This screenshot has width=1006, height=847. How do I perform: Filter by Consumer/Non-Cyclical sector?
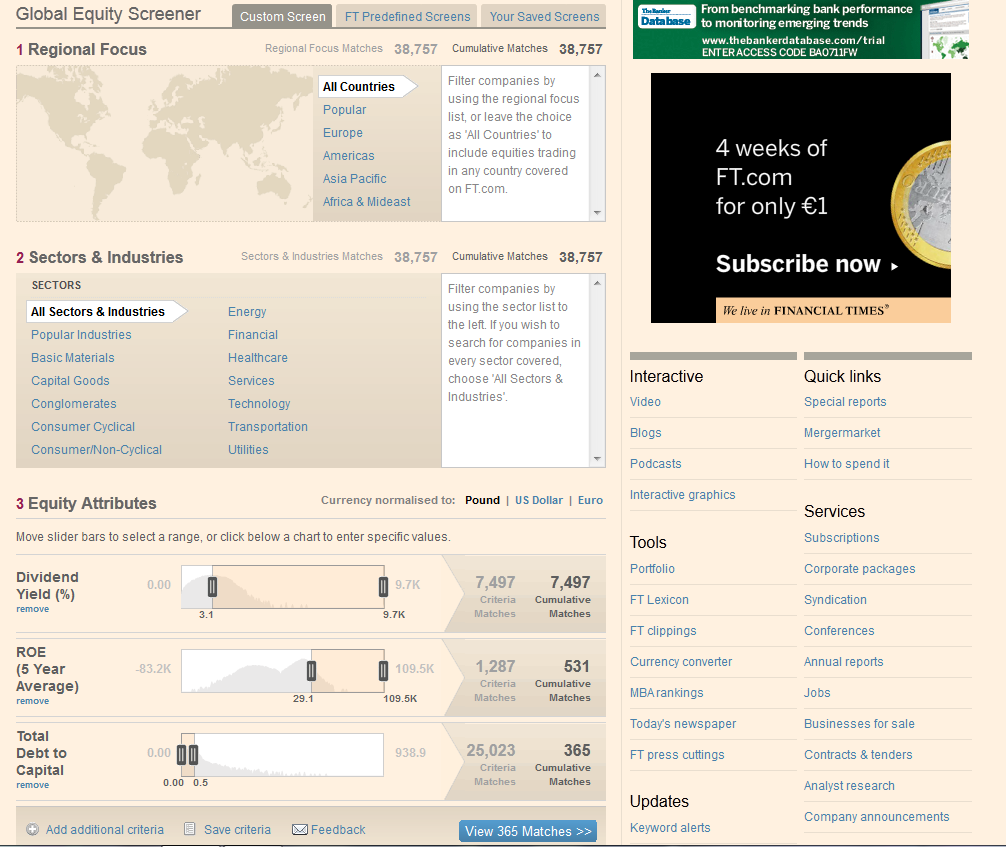click(96, 450)
